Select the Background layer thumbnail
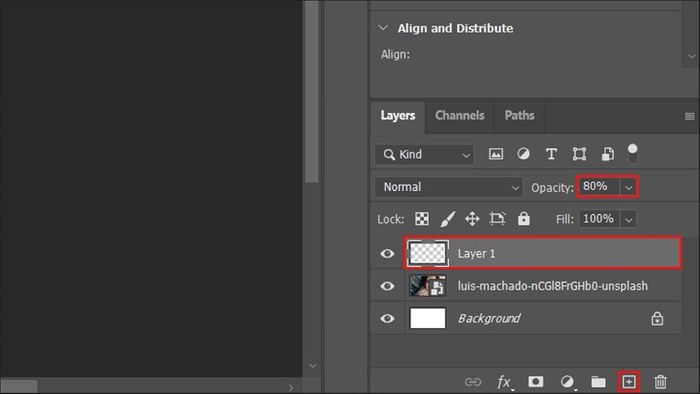Screen dimensions: 700x394 [x=428, y=318]
